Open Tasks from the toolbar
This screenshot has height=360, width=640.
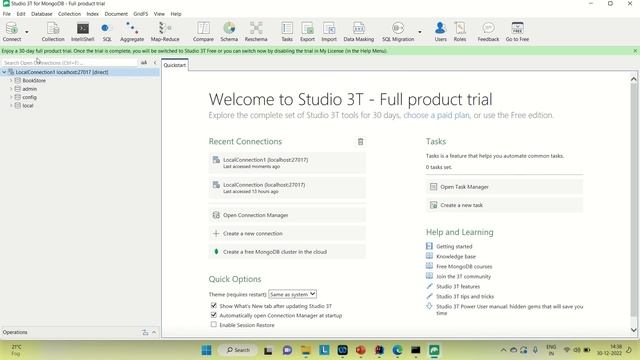[287, 31]
